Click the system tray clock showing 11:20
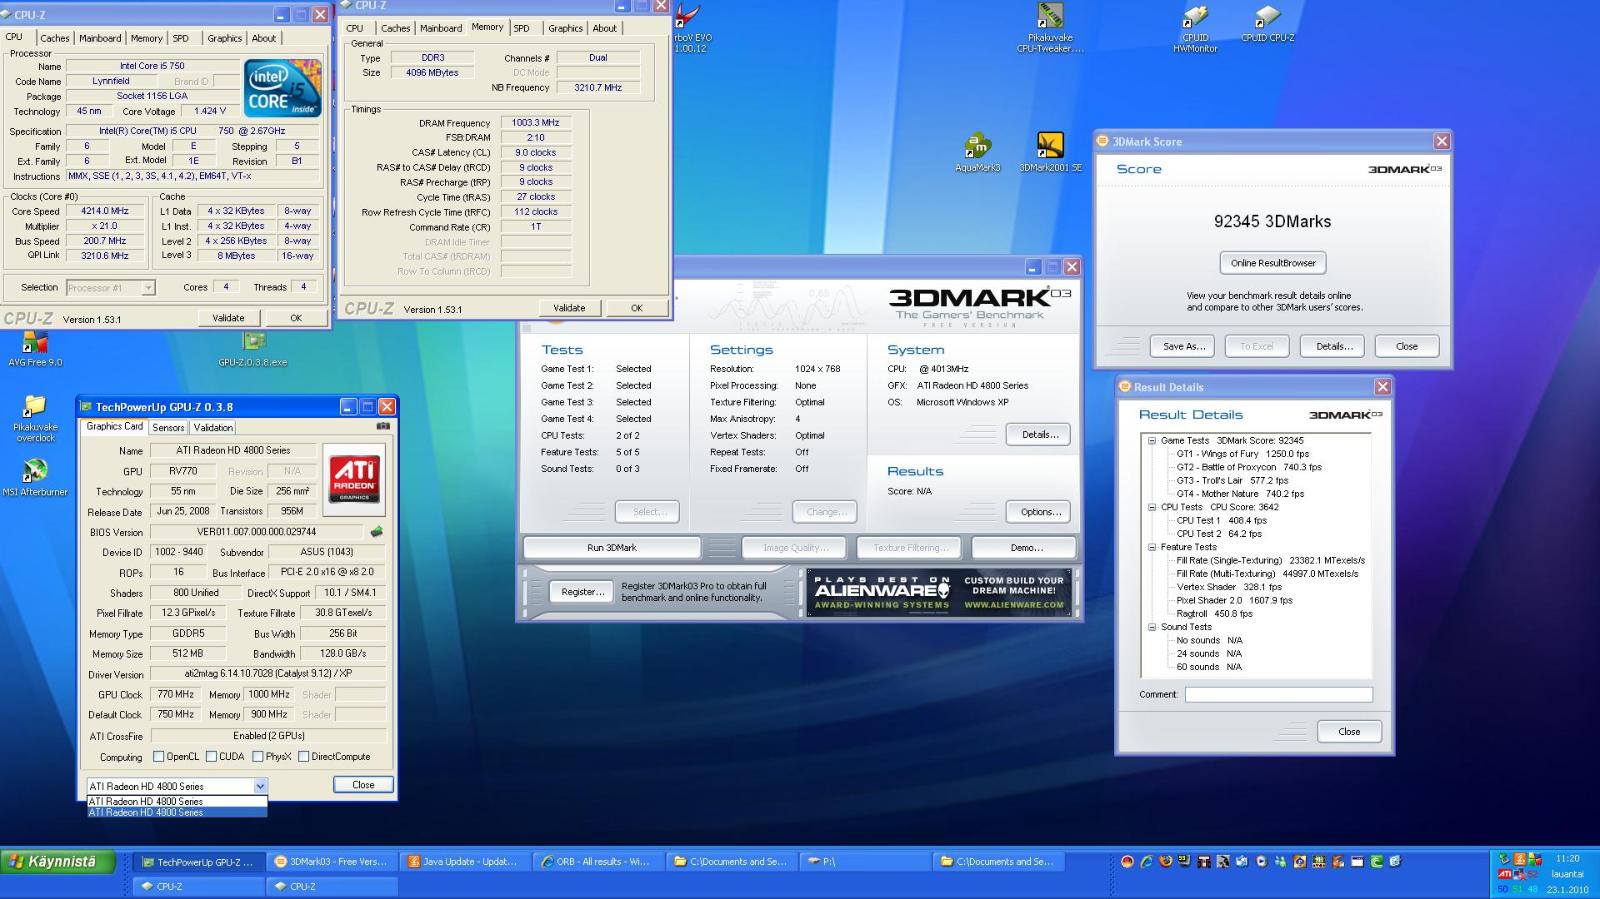Image resolution: width=1600 pixels, height=899 pixels. (x=1567, y=858)
